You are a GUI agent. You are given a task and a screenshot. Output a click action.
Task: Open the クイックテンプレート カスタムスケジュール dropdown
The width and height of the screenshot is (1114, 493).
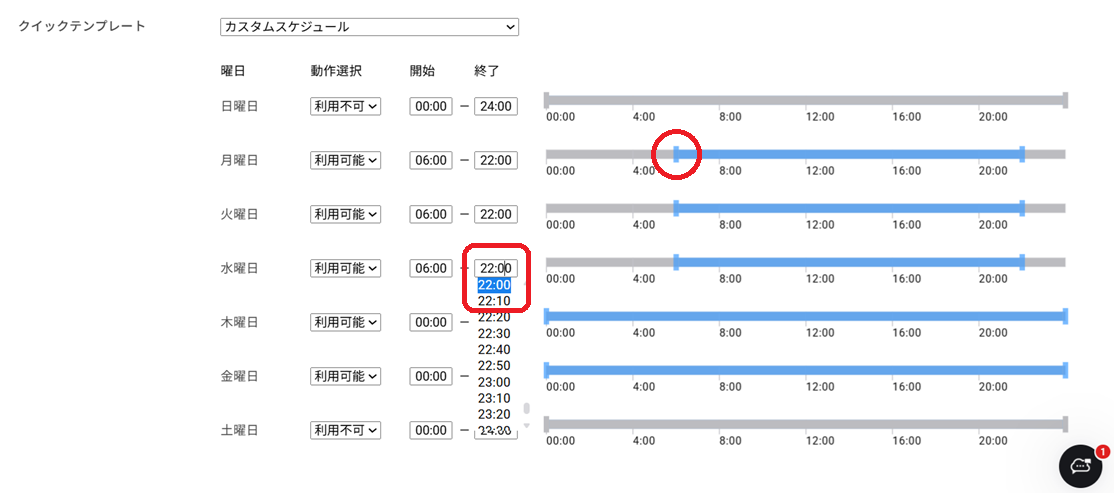point(369,27)
